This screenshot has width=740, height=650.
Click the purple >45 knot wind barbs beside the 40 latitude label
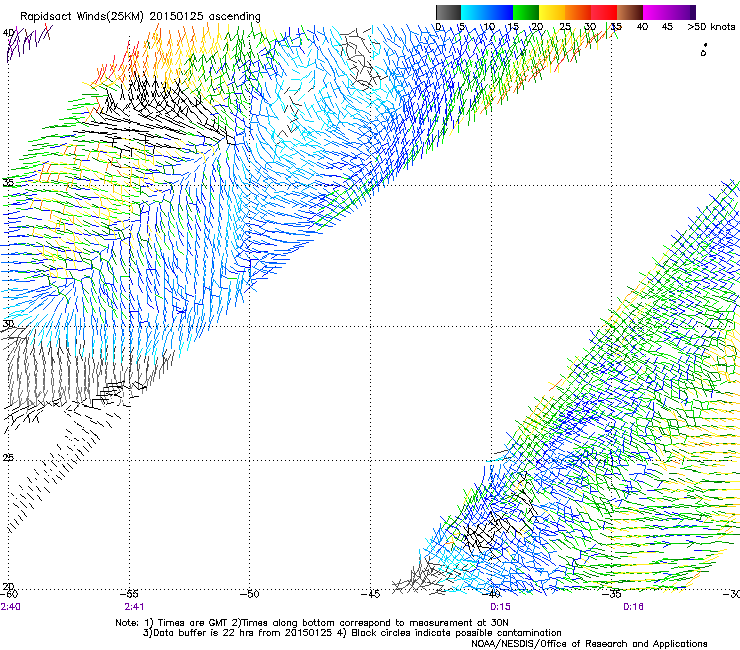(28, 42)
